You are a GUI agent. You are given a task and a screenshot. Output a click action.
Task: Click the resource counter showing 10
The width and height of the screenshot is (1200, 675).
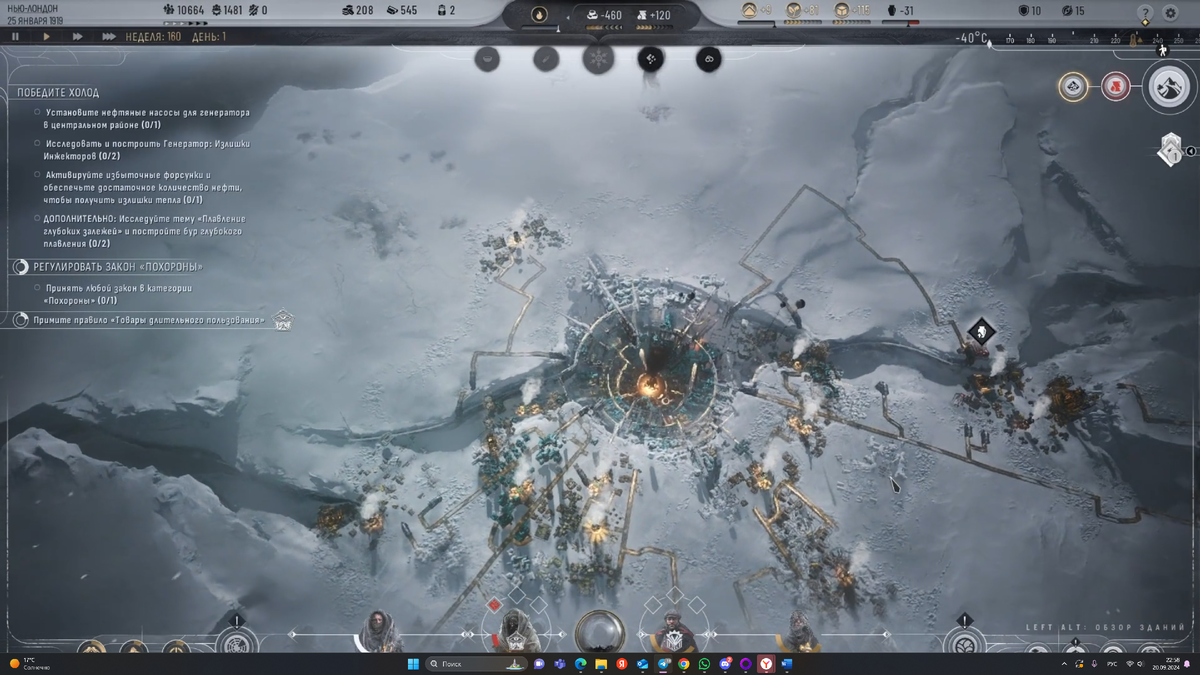(x=1029, y=11)
